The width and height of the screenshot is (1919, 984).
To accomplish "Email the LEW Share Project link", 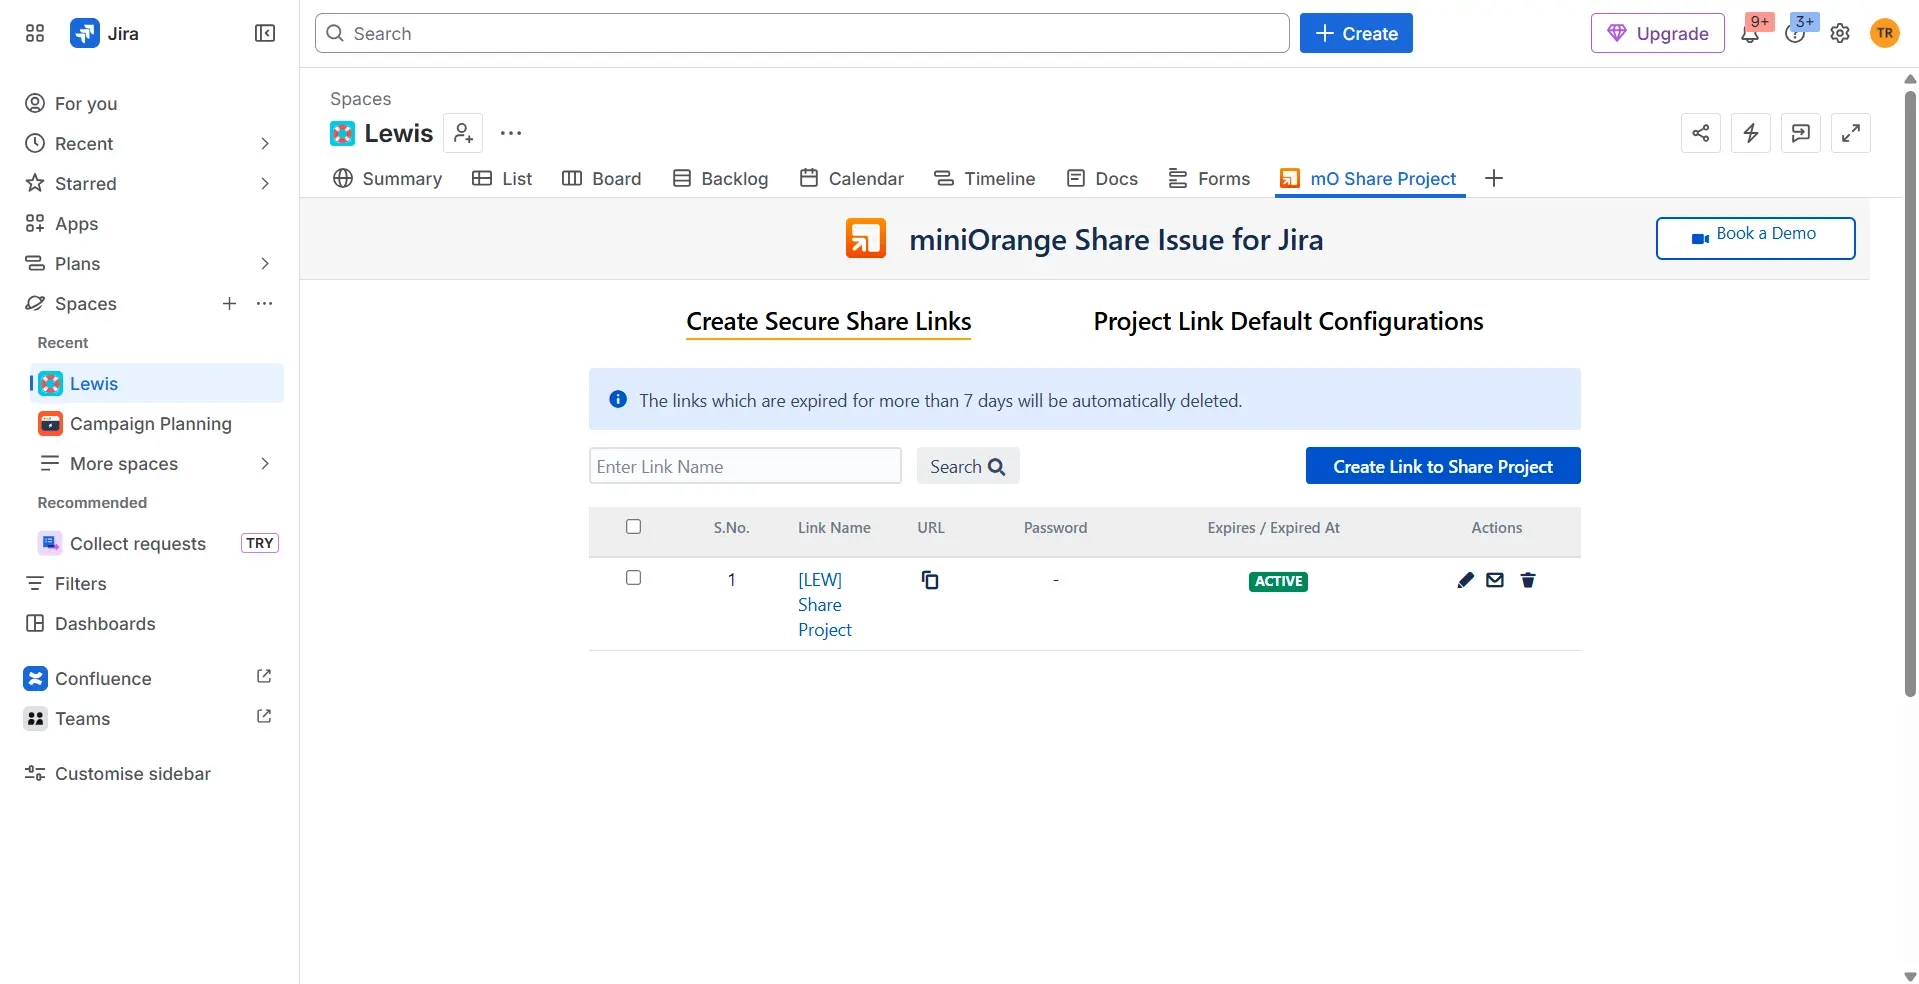I will (1495, 580).
